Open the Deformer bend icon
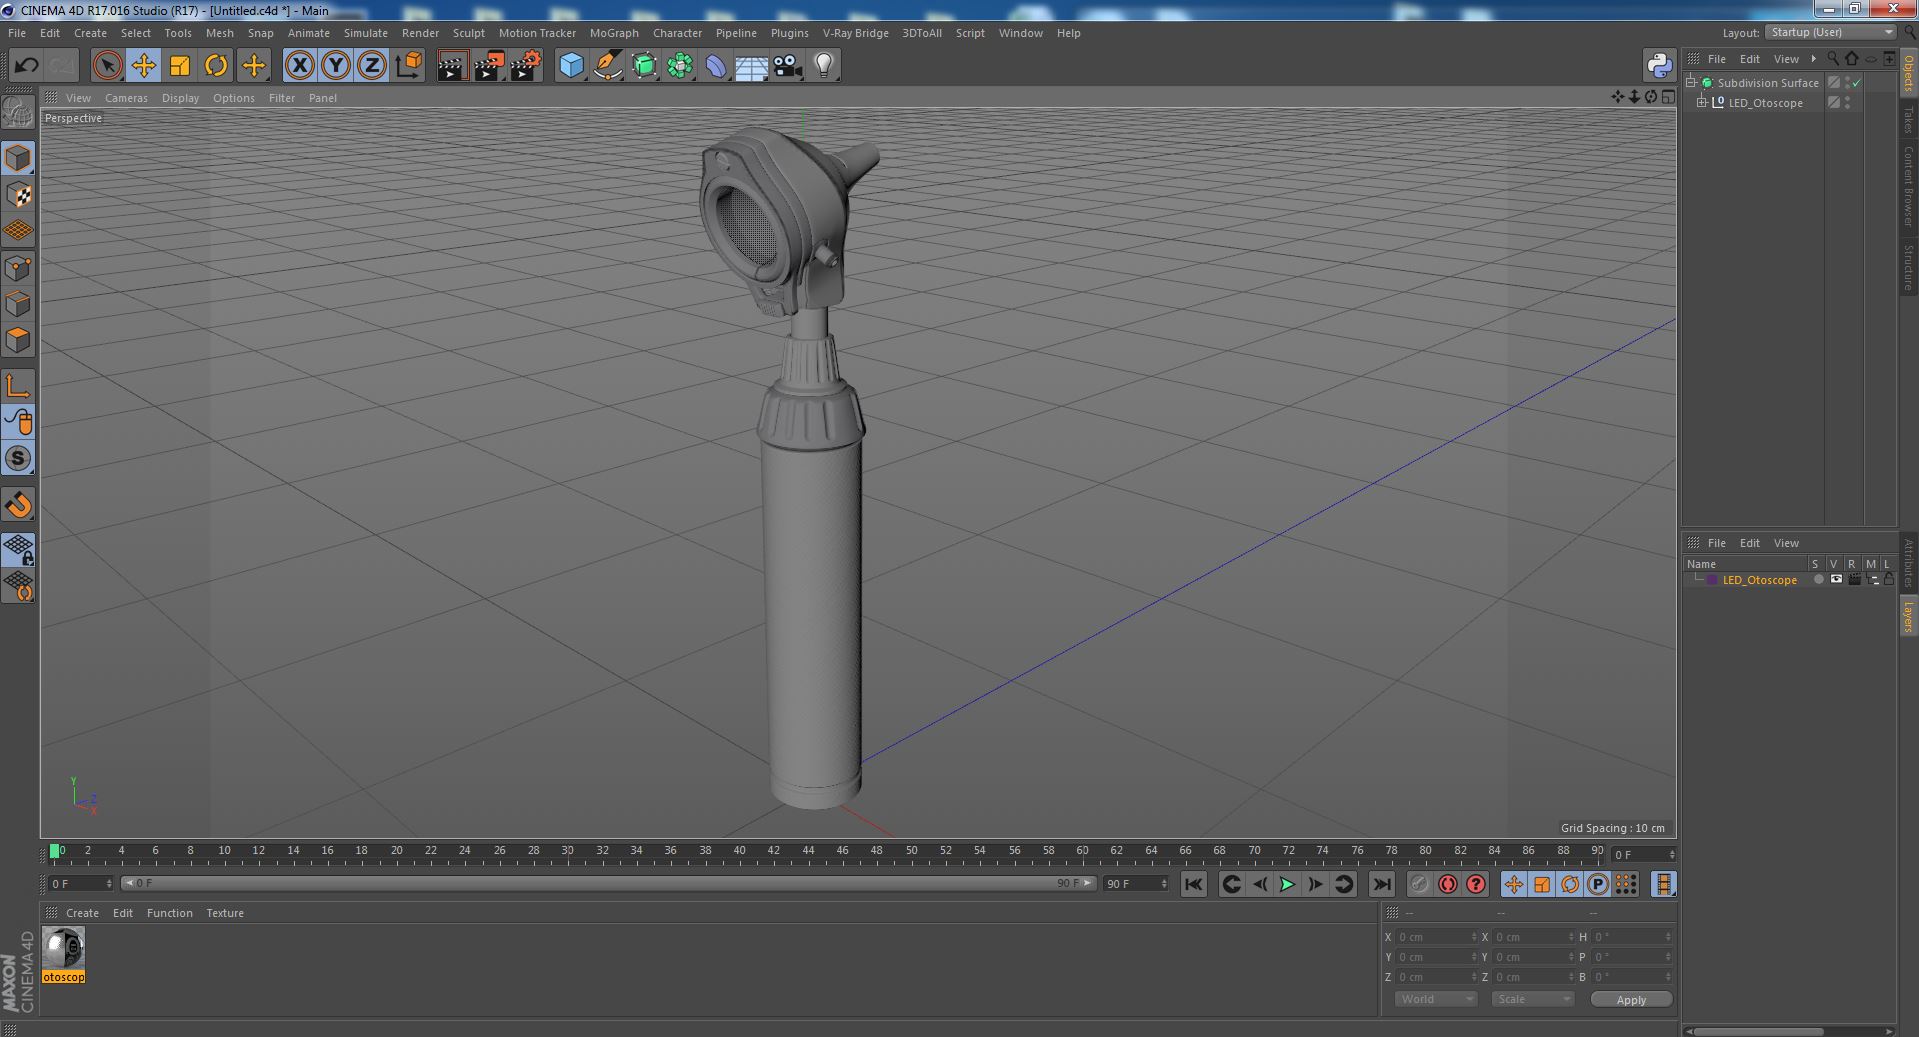The height and width of the screenshot is (1037, 1919). (x=716, y=66)
